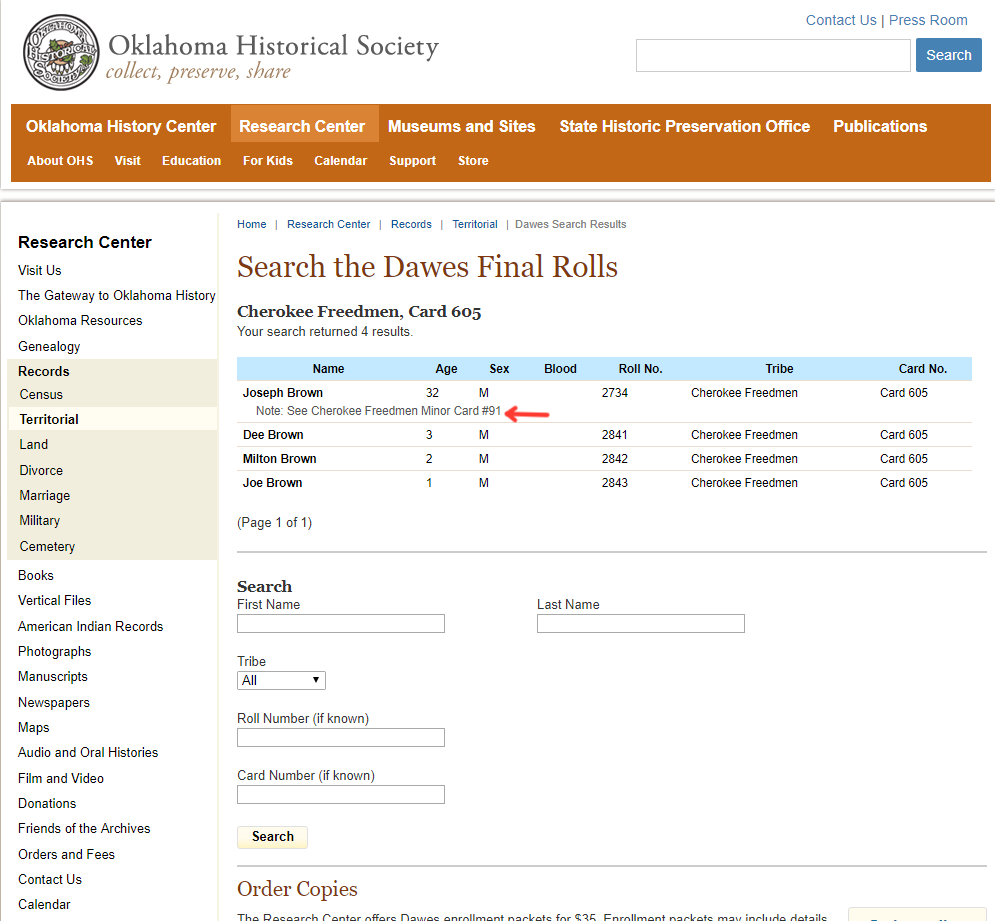Open the For Kids nav item
Image resolution: width=995 pixels, height=921 pixels.
(x=267, y=161)
